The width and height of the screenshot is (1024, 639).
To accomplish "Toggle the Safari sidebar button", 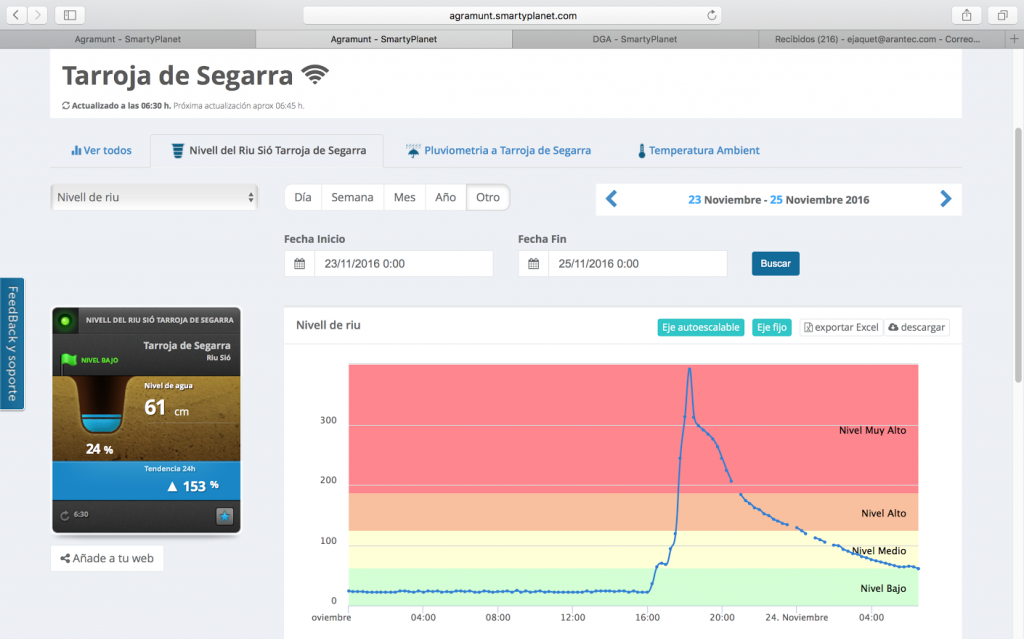I will 69,15.
